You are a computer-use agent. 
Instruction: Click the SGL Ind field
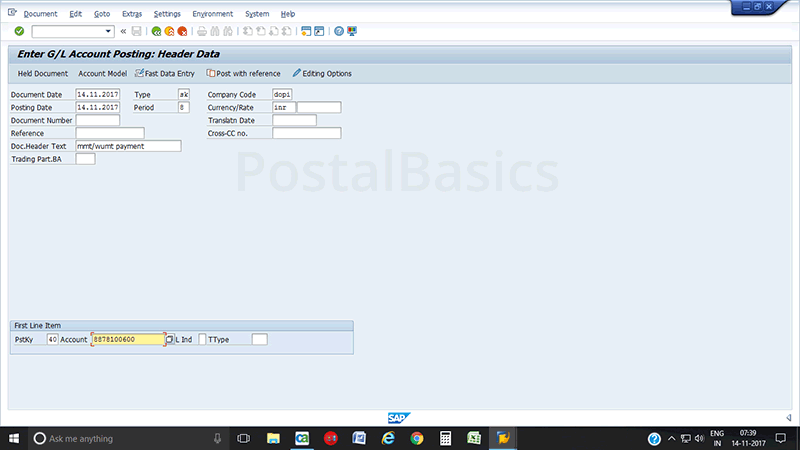point(202,339)
